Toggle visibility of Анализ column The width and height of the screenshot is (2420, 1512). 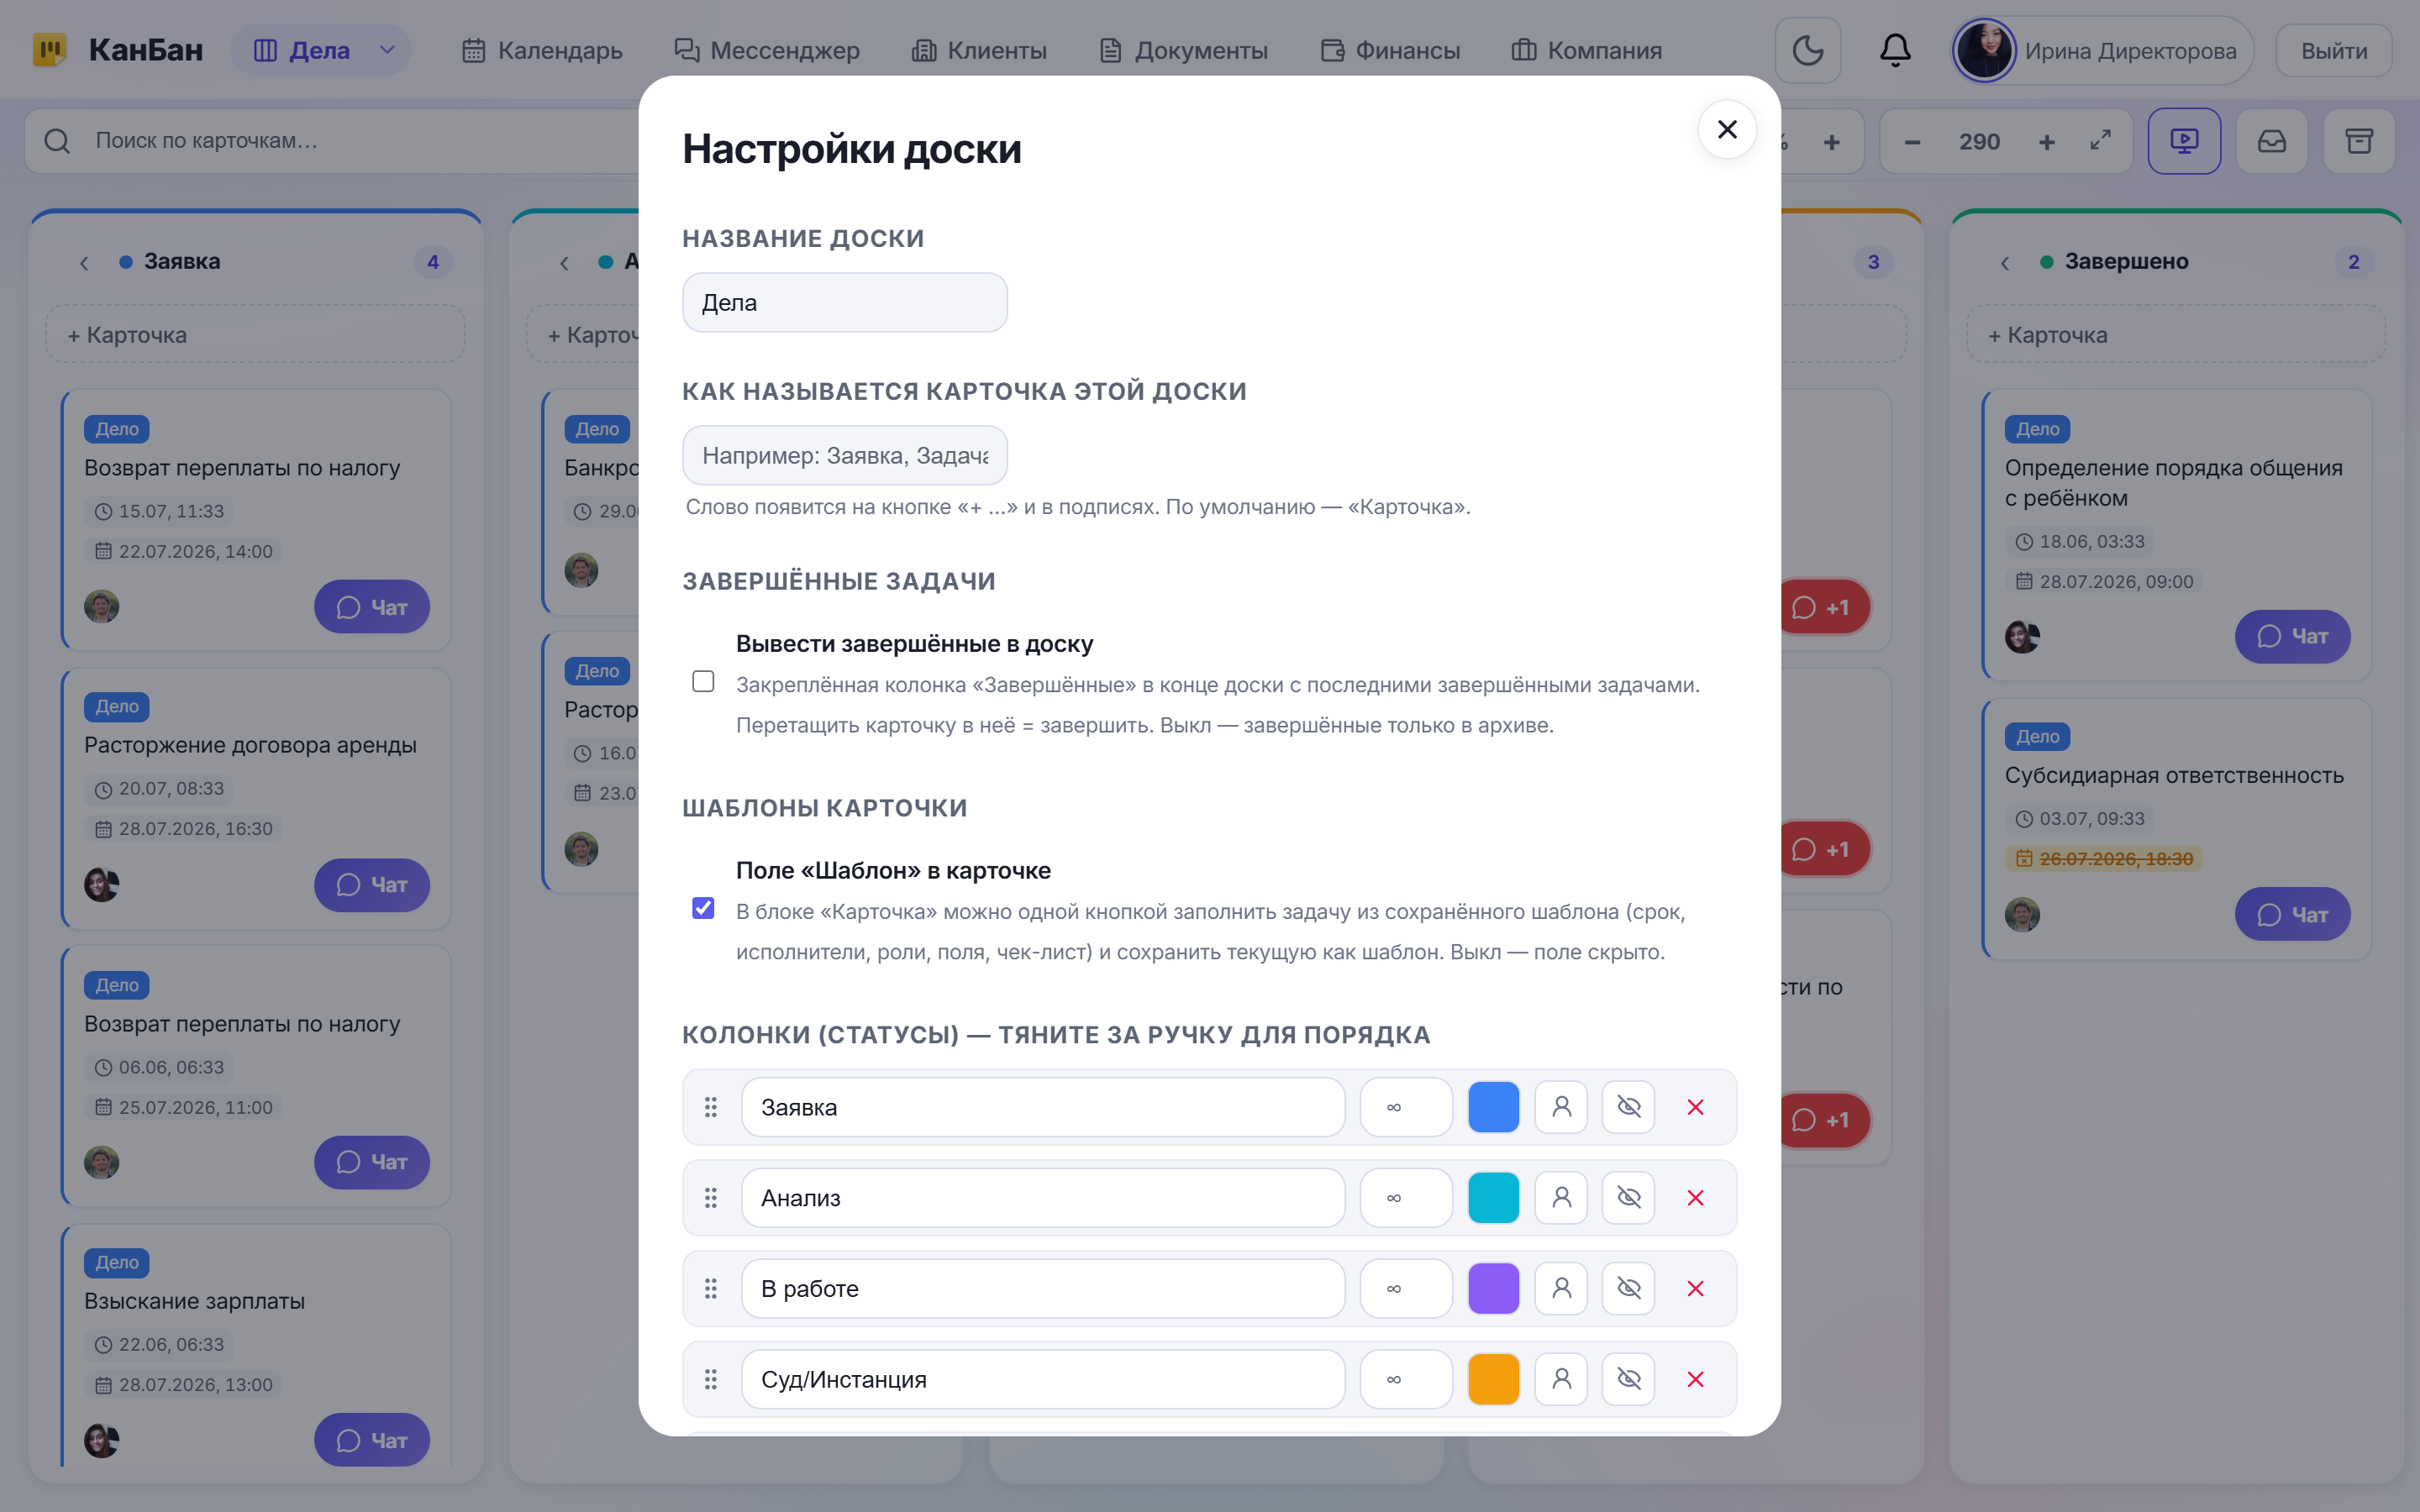(1629, 1198)
